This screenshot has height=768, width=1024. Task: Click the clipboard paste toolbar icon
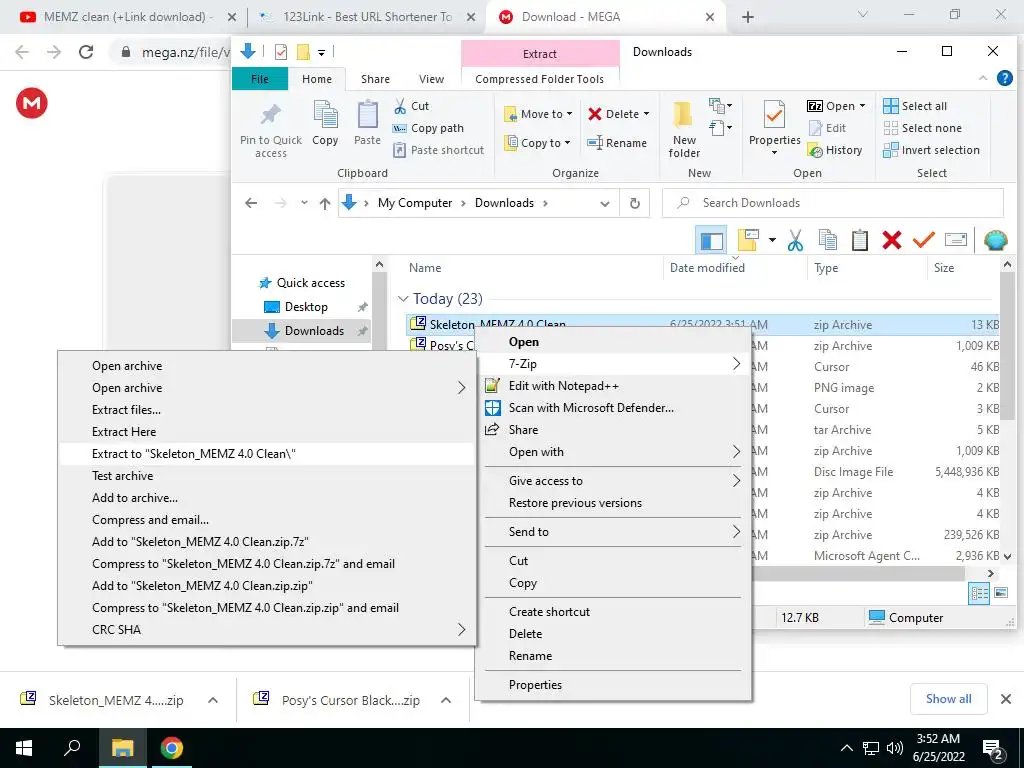coord(859,240)
